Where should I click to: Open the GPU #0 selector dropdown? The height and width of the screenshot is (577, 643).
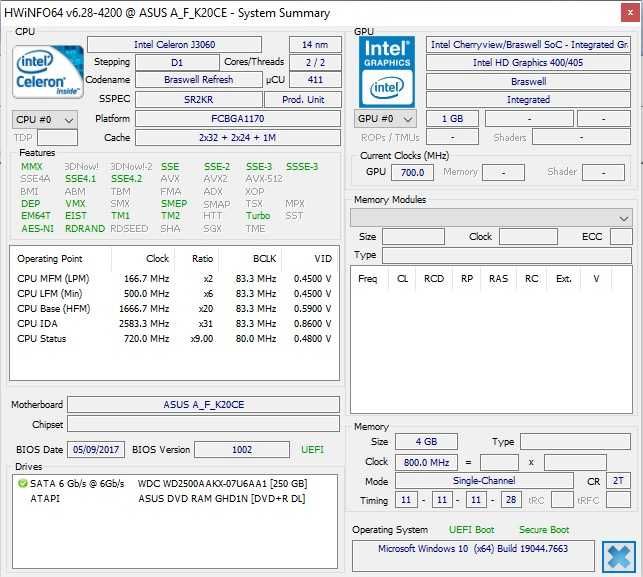pos(385,119)
